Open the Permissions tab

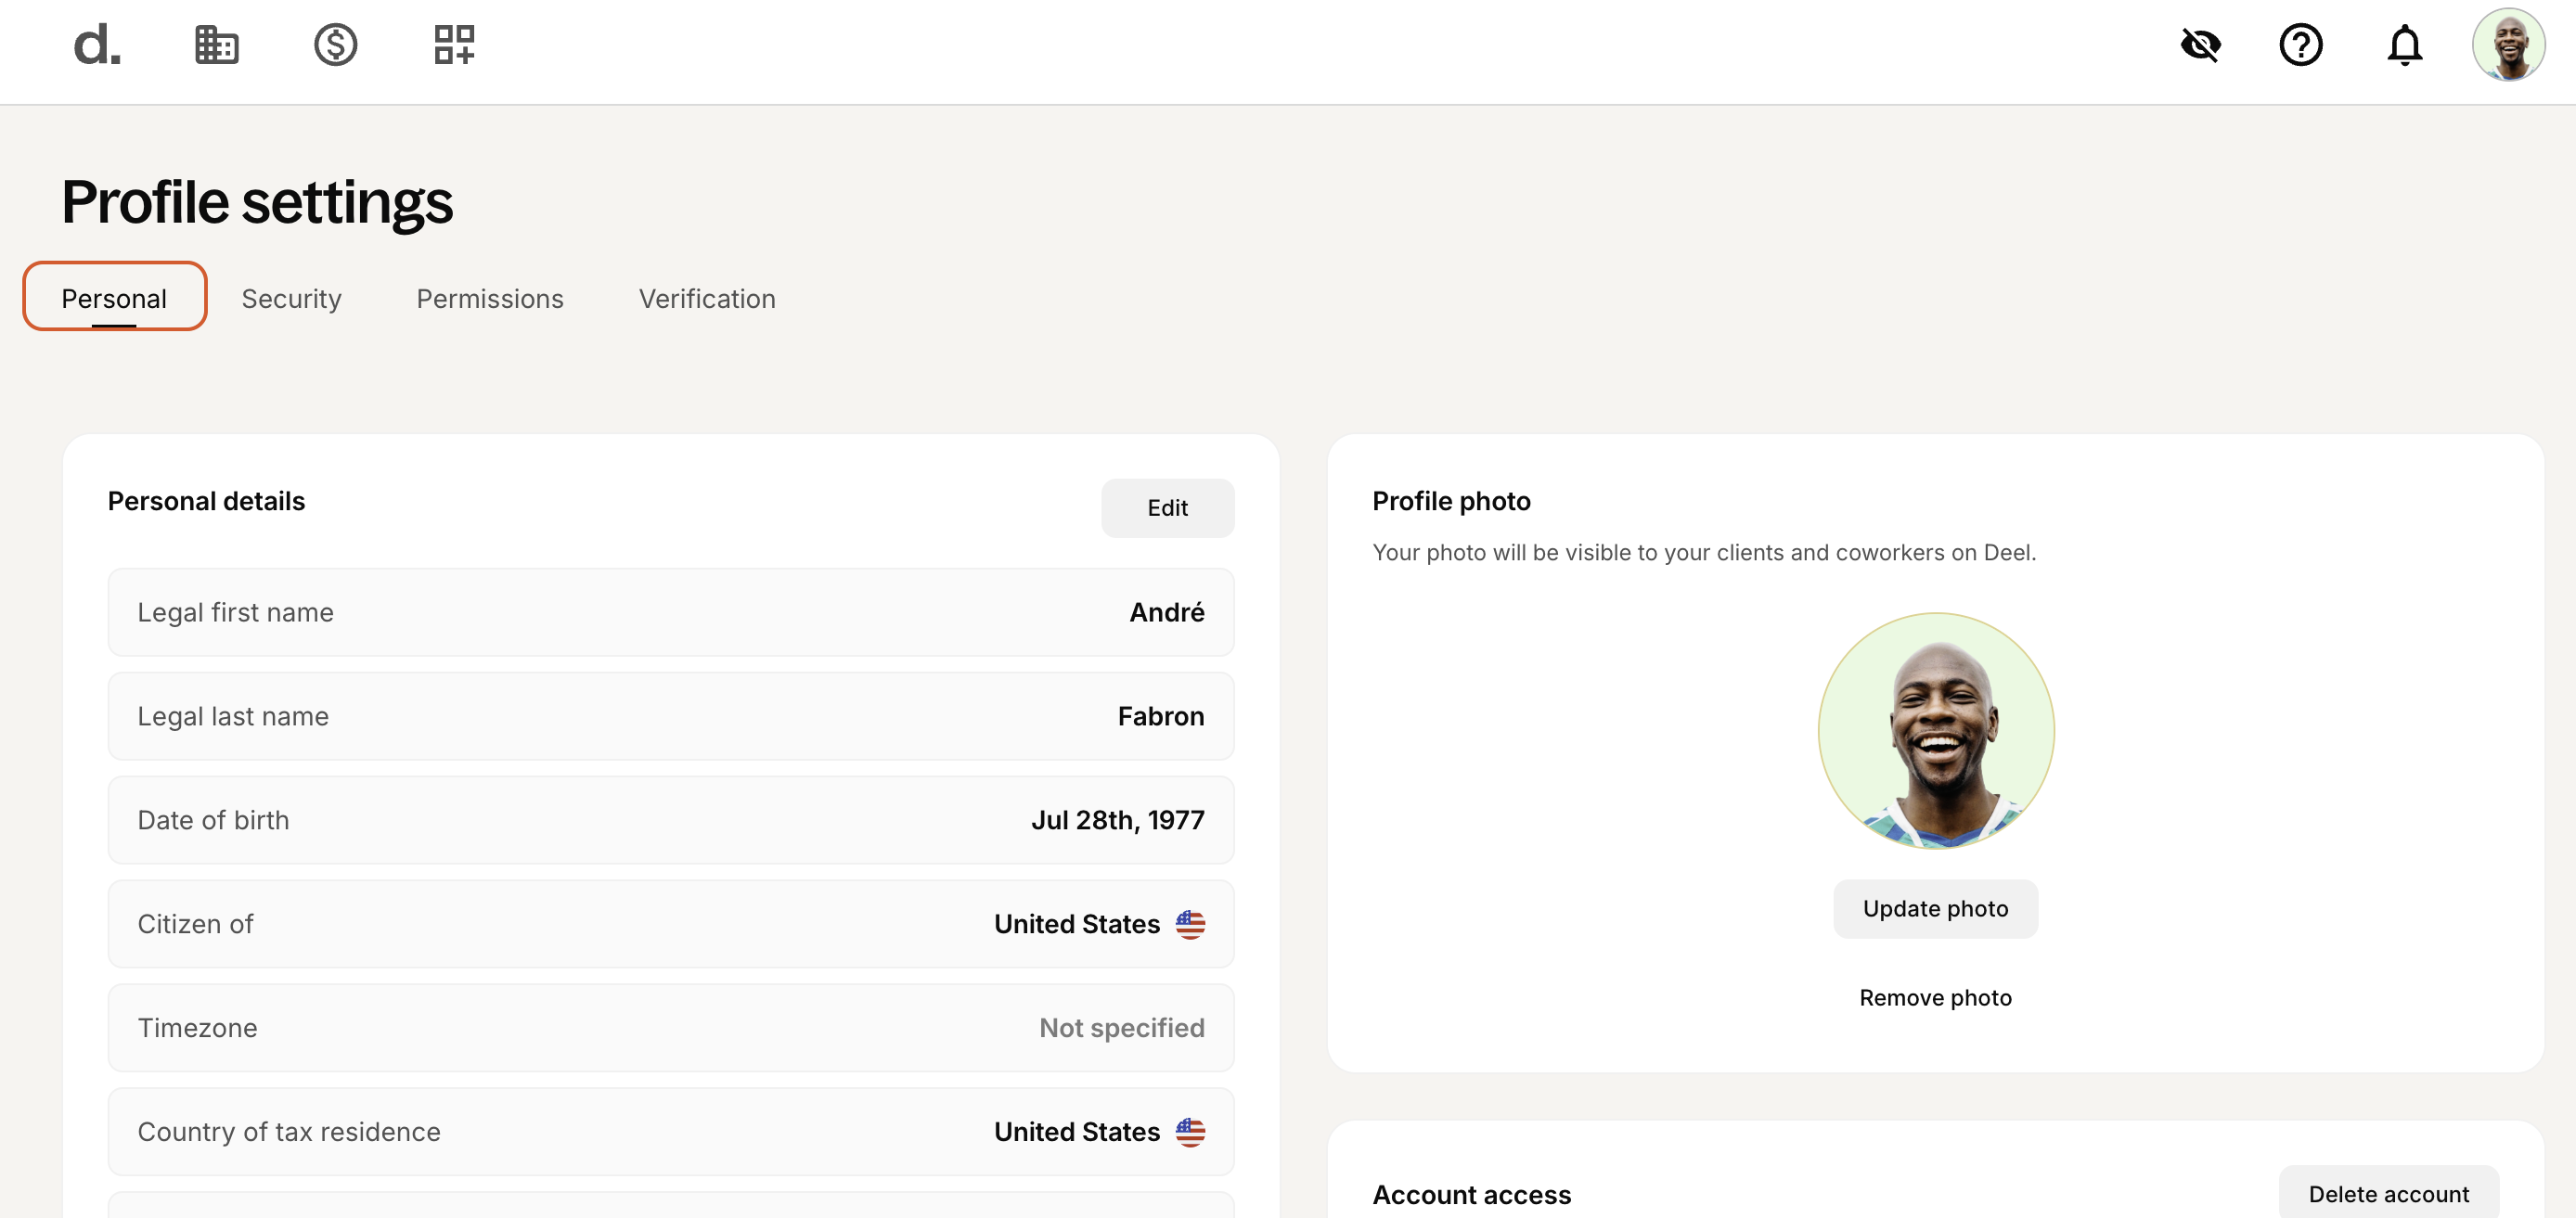[x=489, y=298]
